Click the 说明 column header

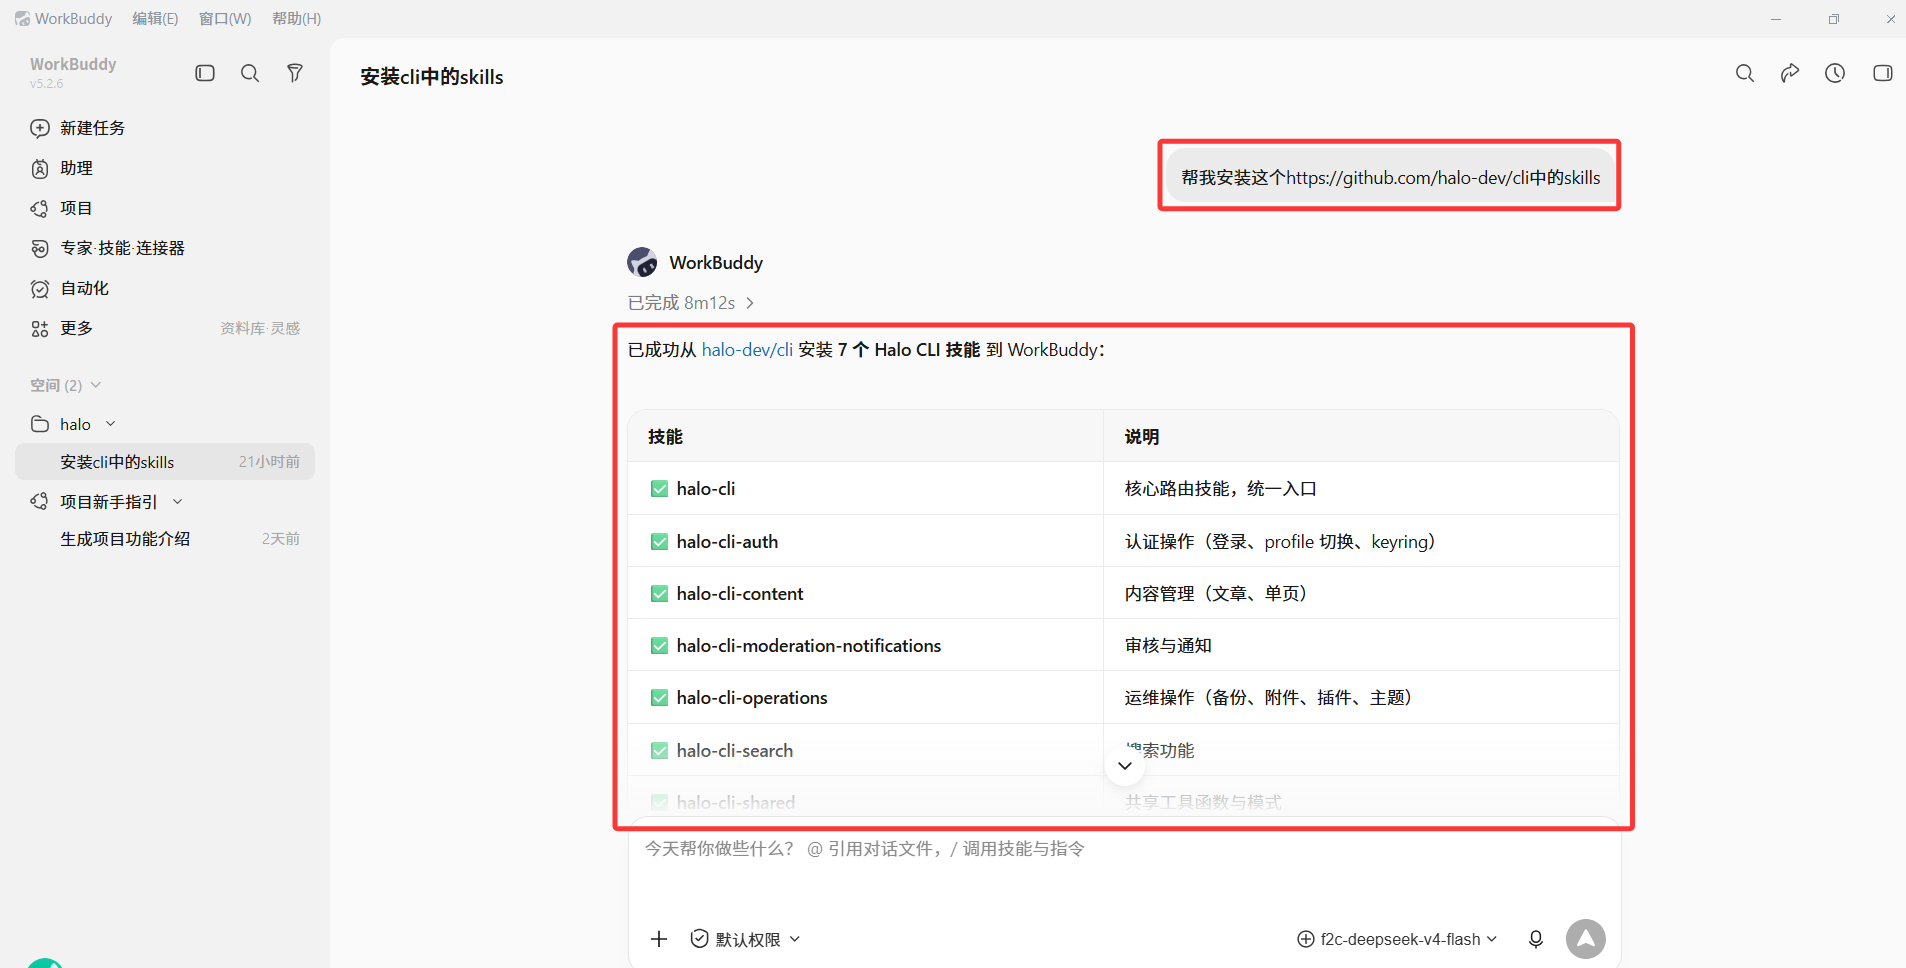[x=1142, y=437]
